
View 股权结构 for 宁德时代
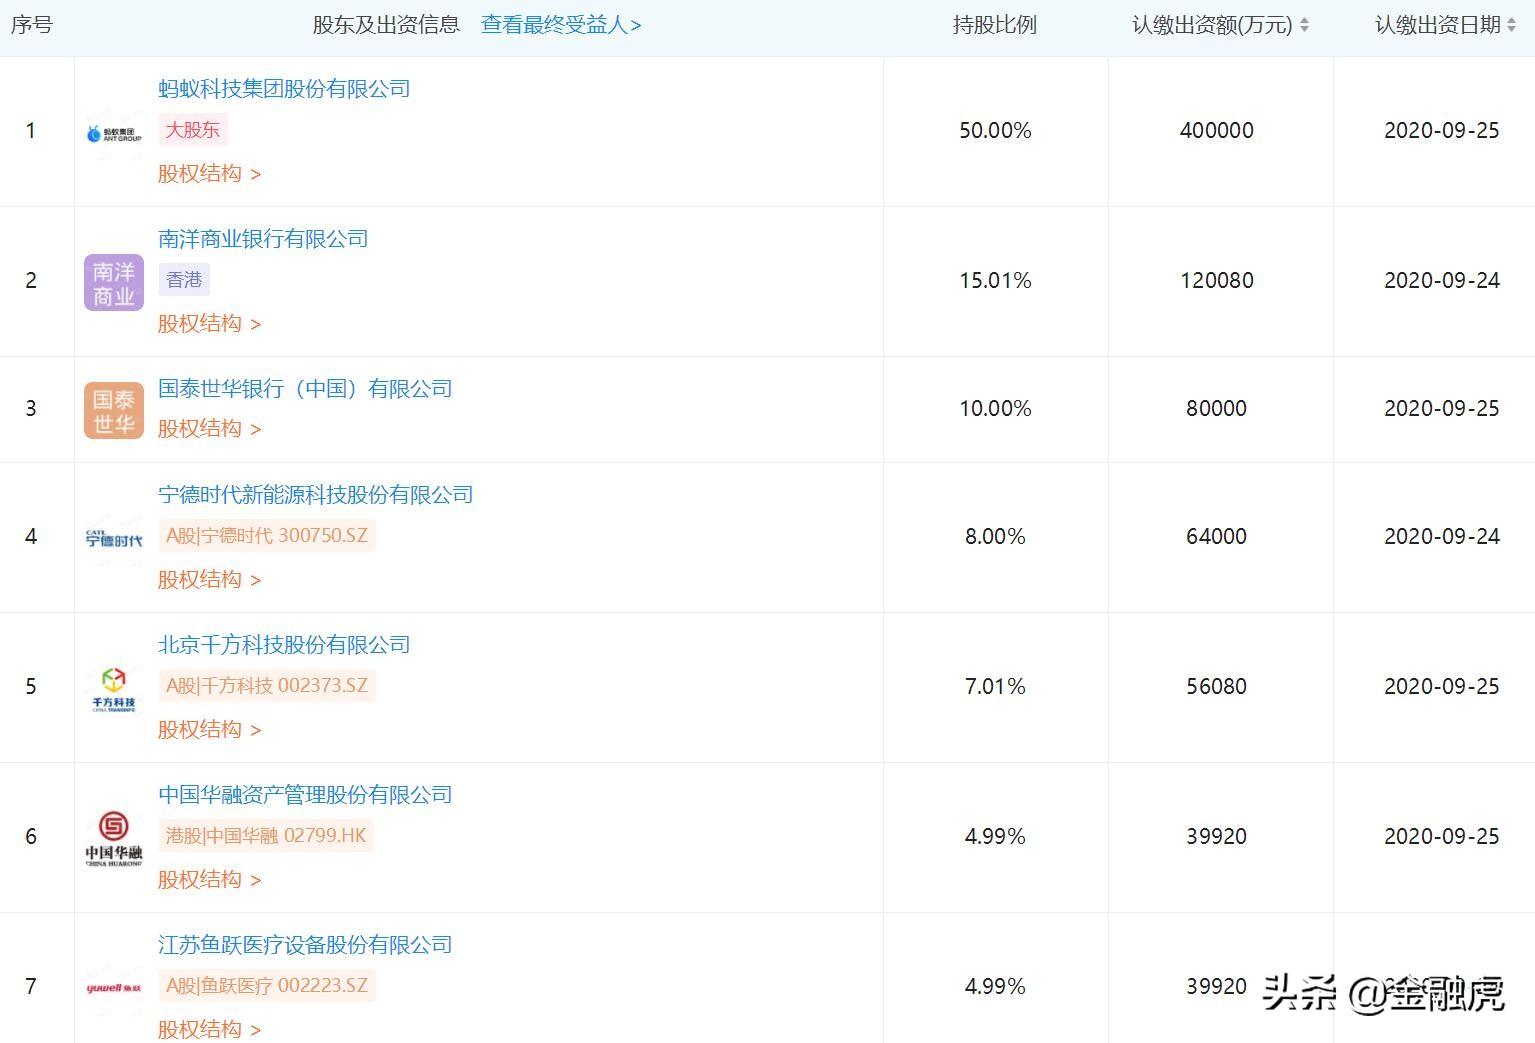[x=209, y=580]
